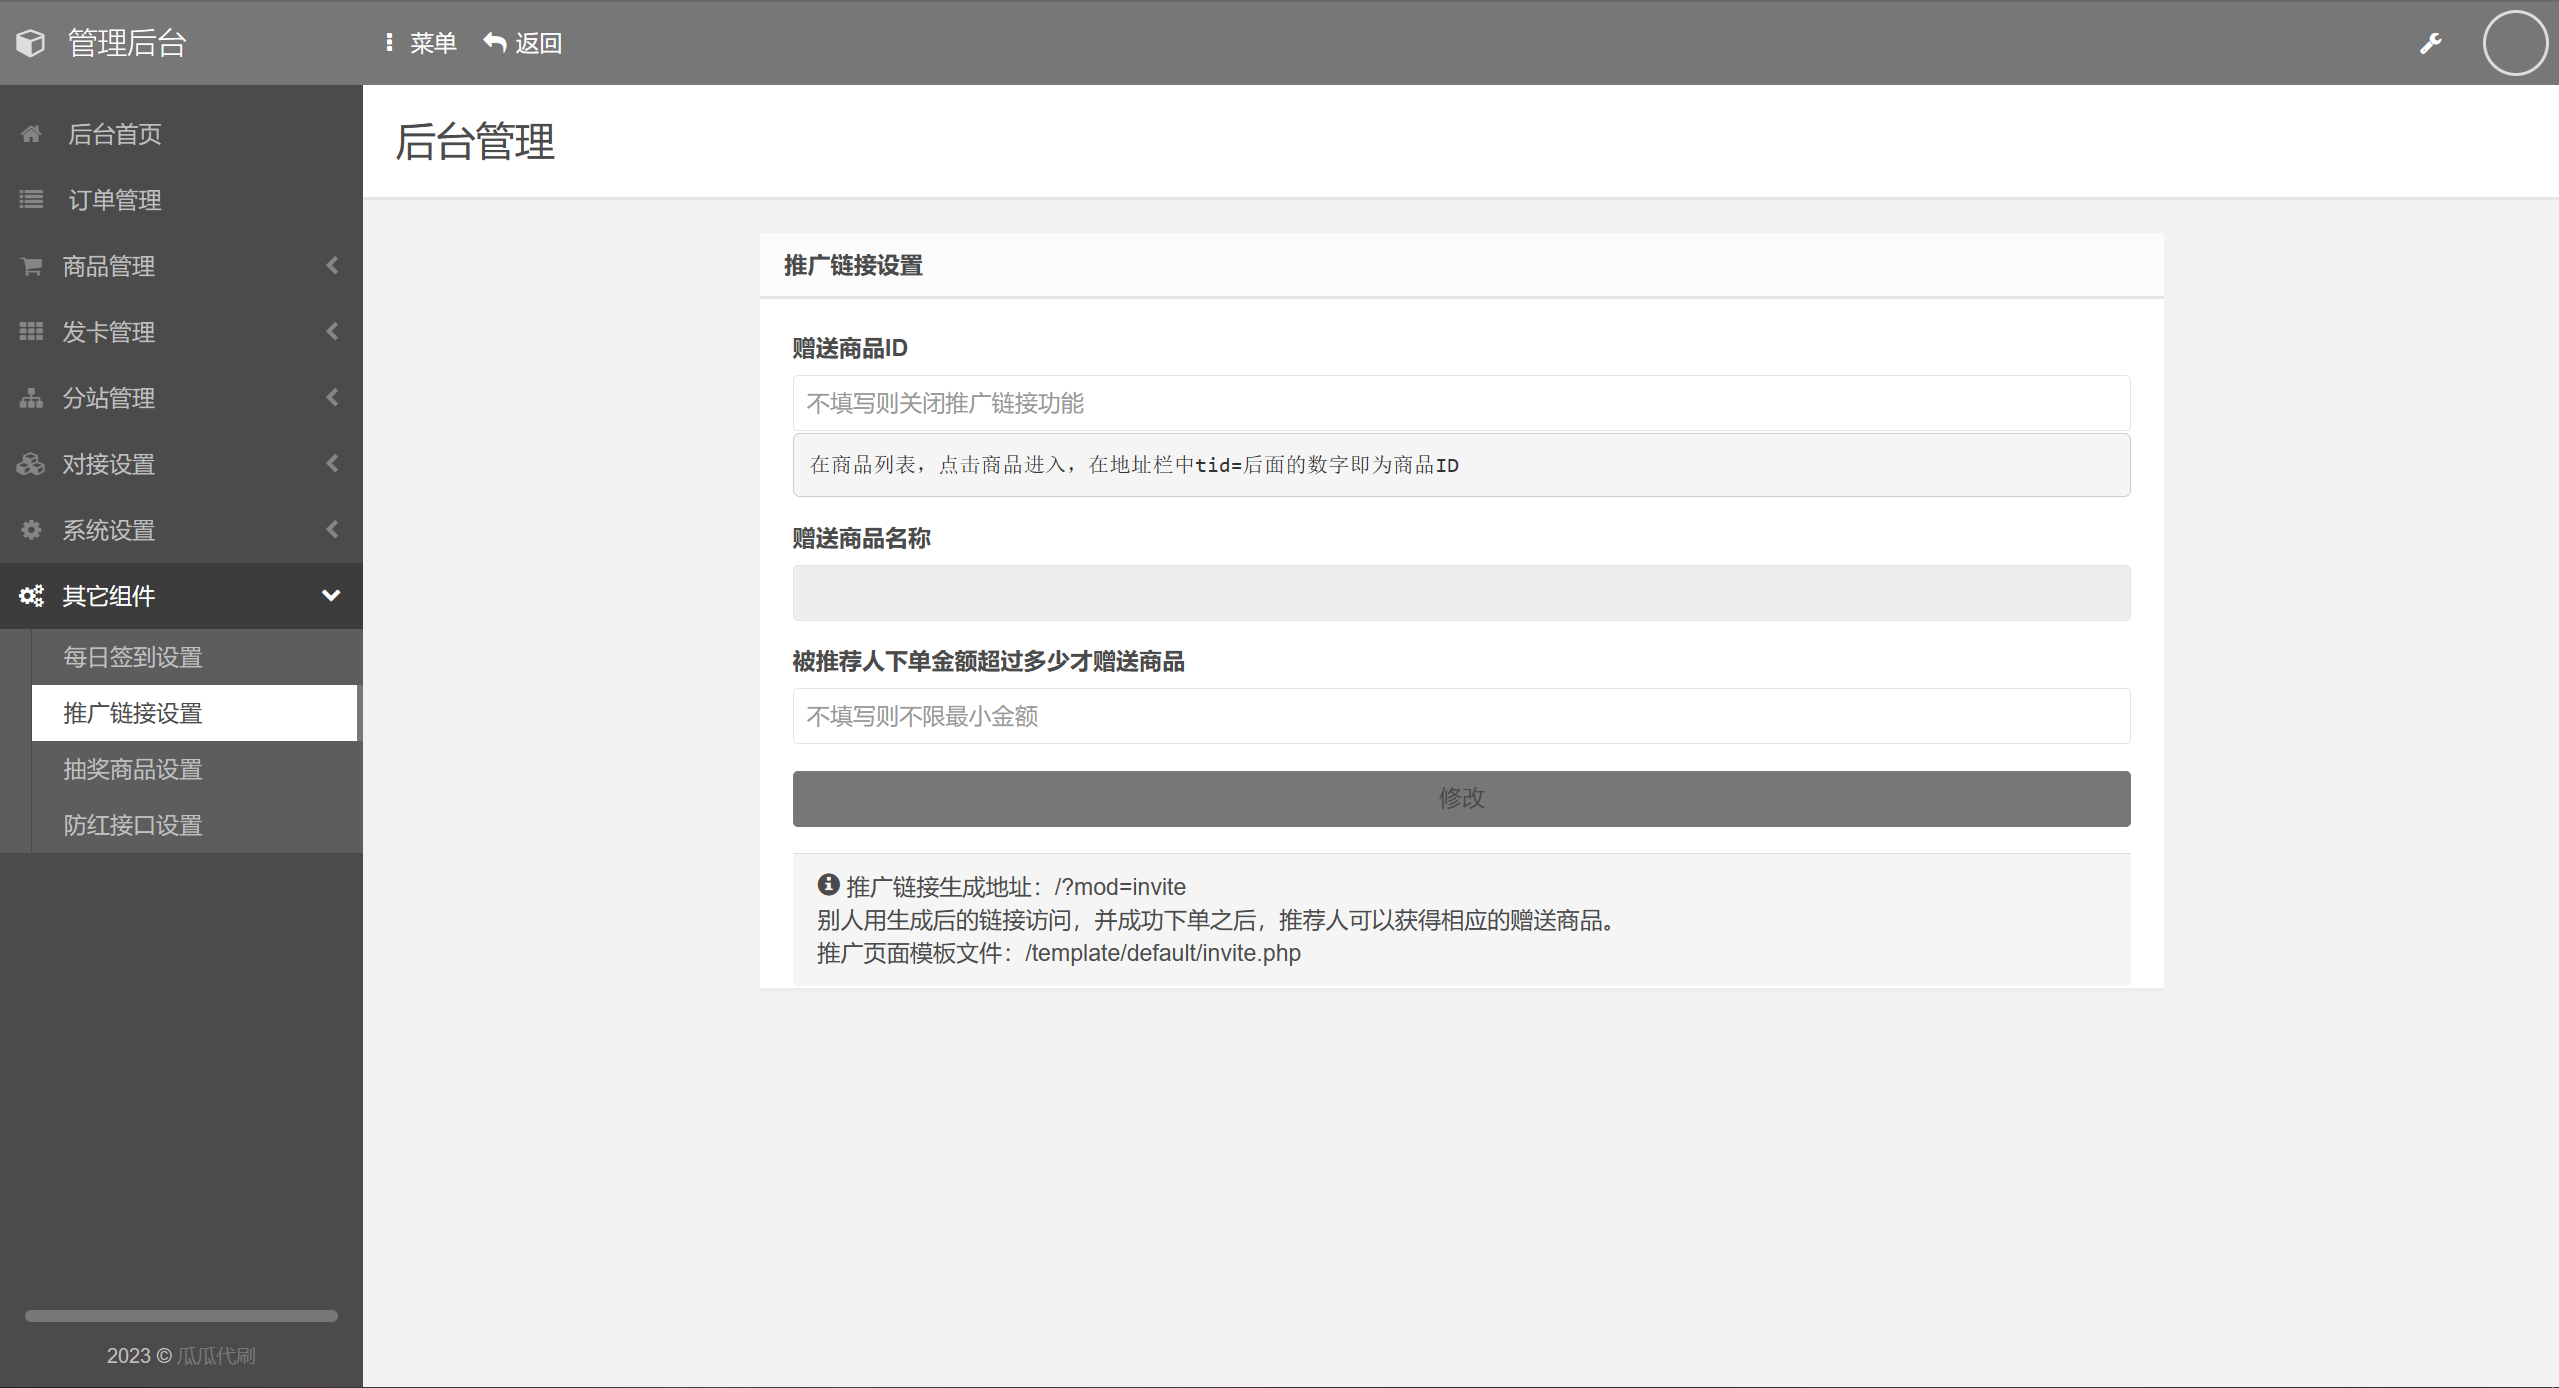Open the 每日签到设置 submenu item
The height and width of the screenshot is (1388, 2559).
133,657
